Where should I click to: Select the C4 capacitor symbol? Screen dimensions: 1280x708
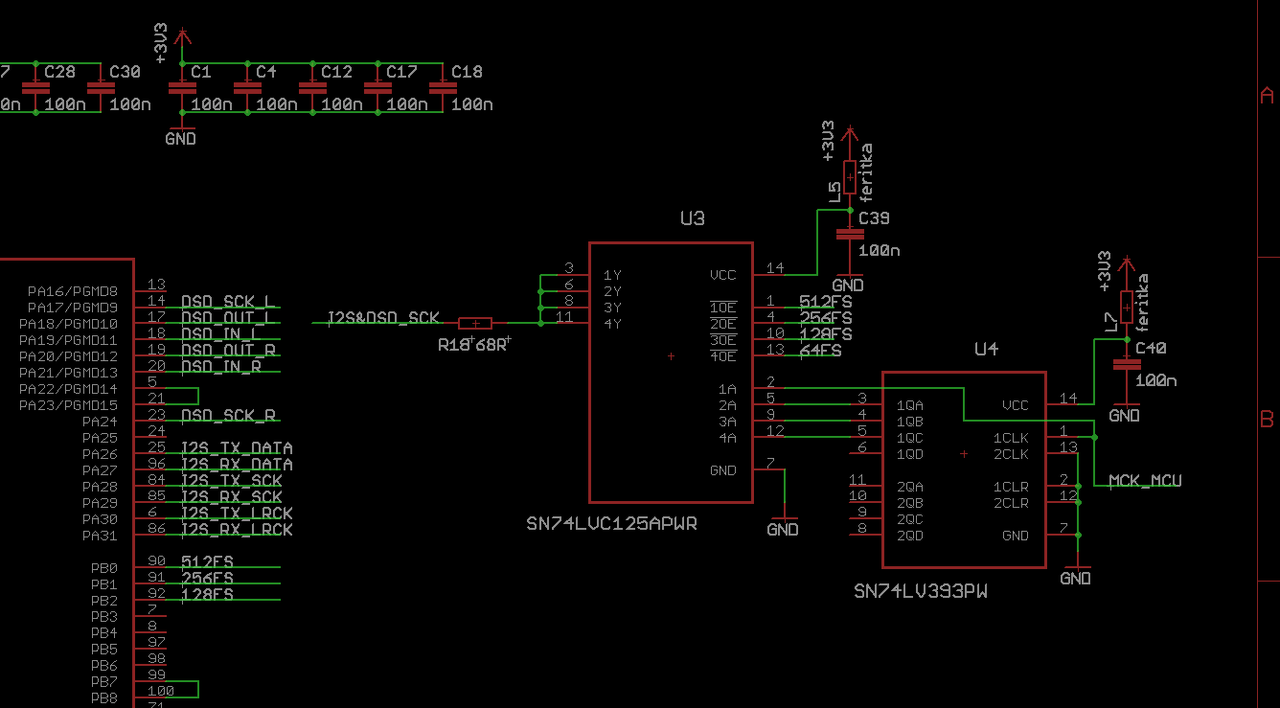(x=247, y=88)
